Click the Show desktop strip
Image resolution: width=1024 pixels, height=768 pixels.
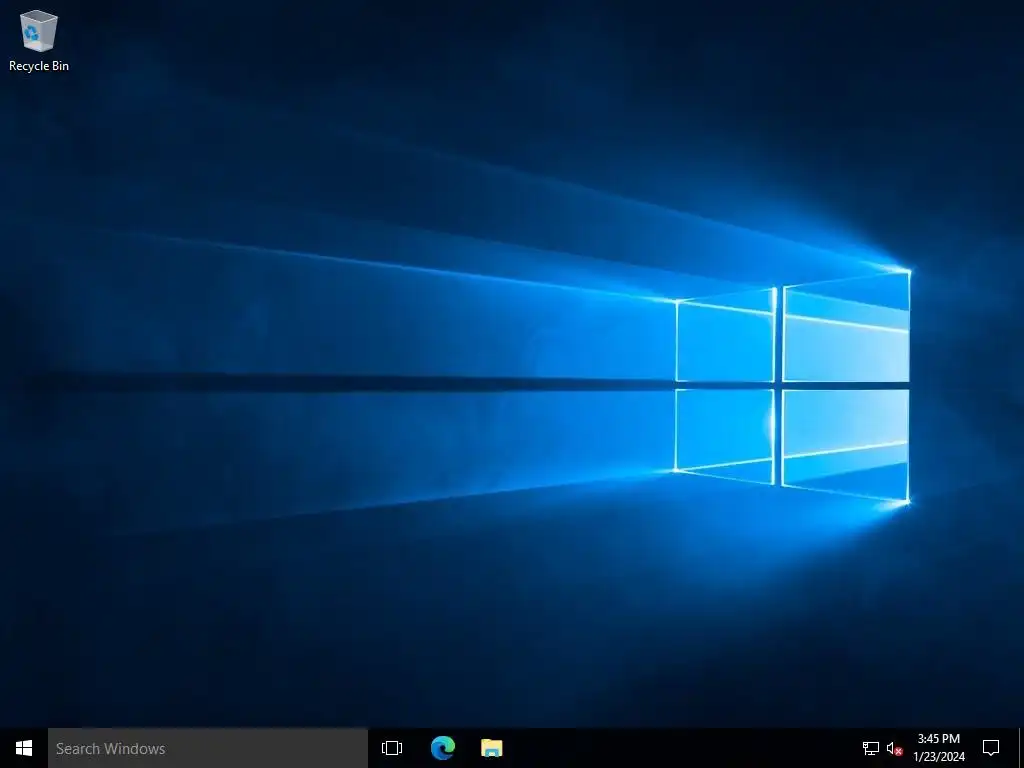(1021, 748)
